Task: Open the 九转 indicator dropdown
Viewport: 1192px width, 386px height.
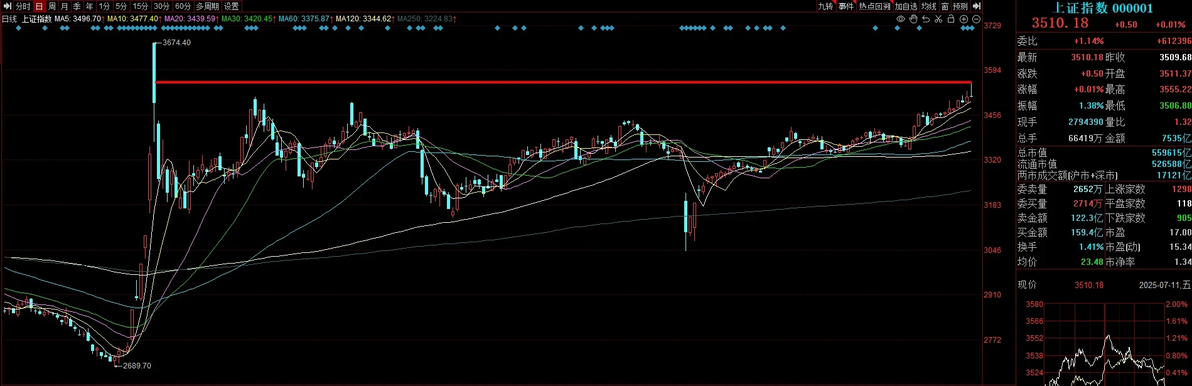Action: (x=826, y=6)
